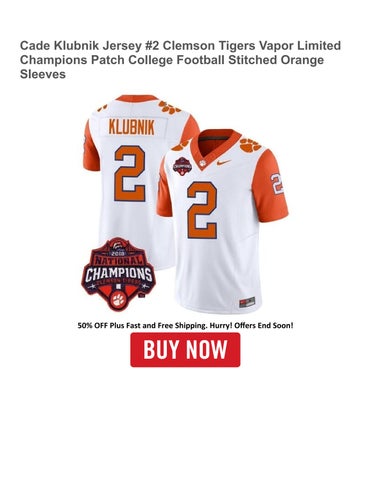Image resolution: width=371 pixels, height=480 pixels.
Task: Click the paw print above the chest champions patch
Action: point(180,145)
